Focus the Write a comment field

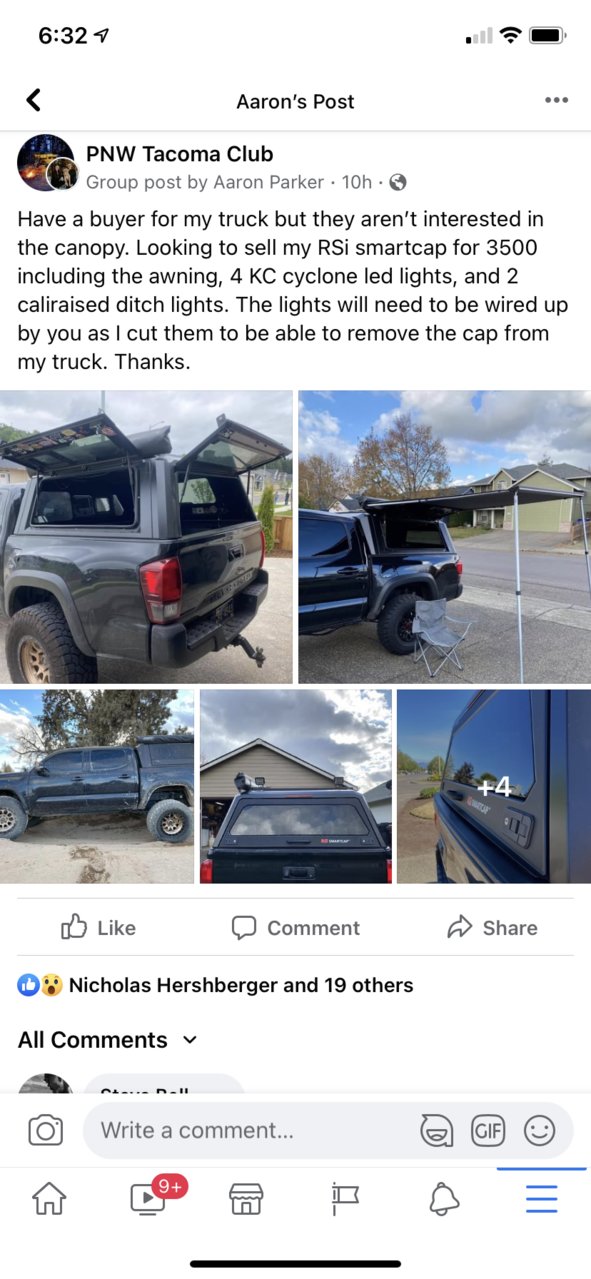pos(250,1131)
